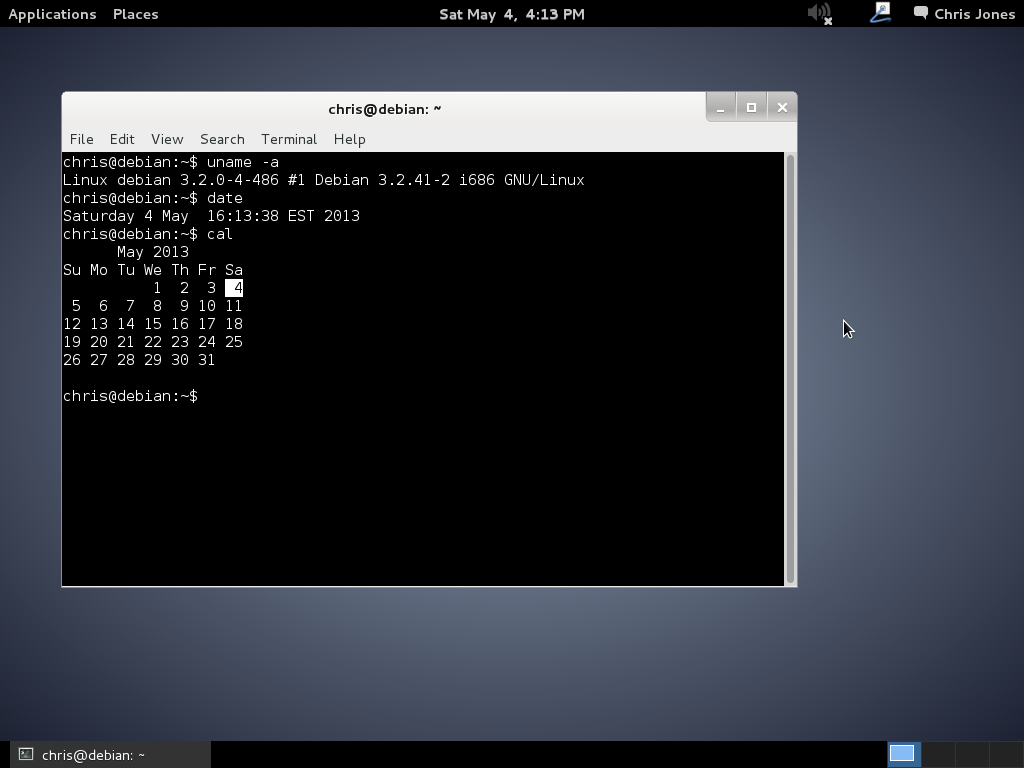1024x768 pixels.
Task: Click the 'Linux debian 3.2.0-4-486' output line
Action: 324,180
